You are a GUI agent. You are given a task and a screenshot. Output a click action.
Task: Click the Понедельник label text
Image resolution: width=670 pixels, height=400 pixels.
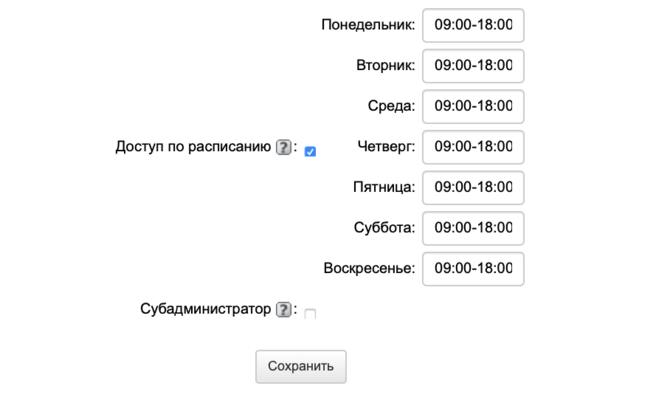367,25
